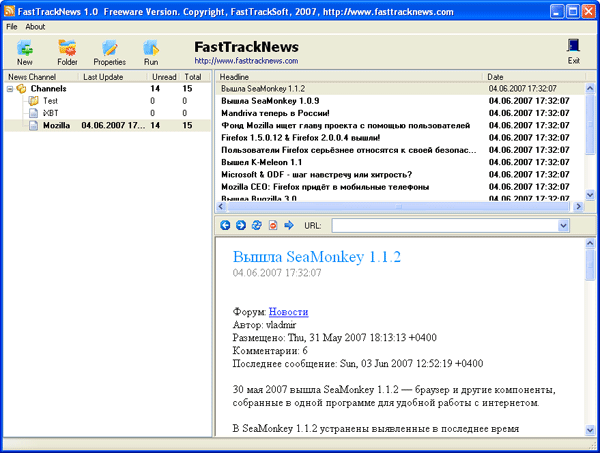Click the RSS icon in title bar
This screenshot has height=453, width=600.
coord(10,11)
